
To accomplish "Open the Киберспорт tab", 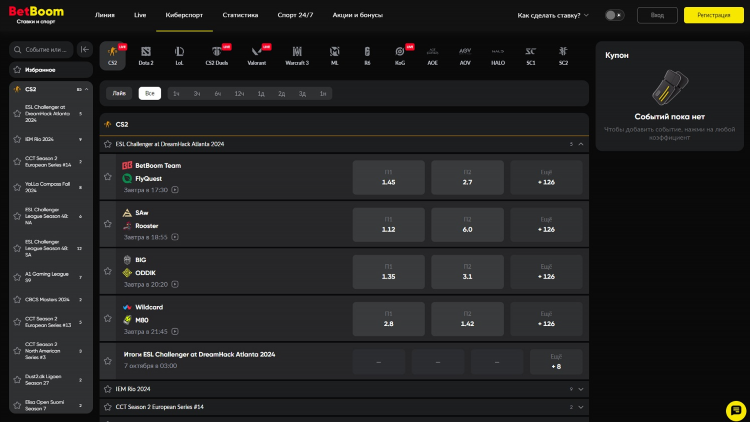I will point(184,15).
